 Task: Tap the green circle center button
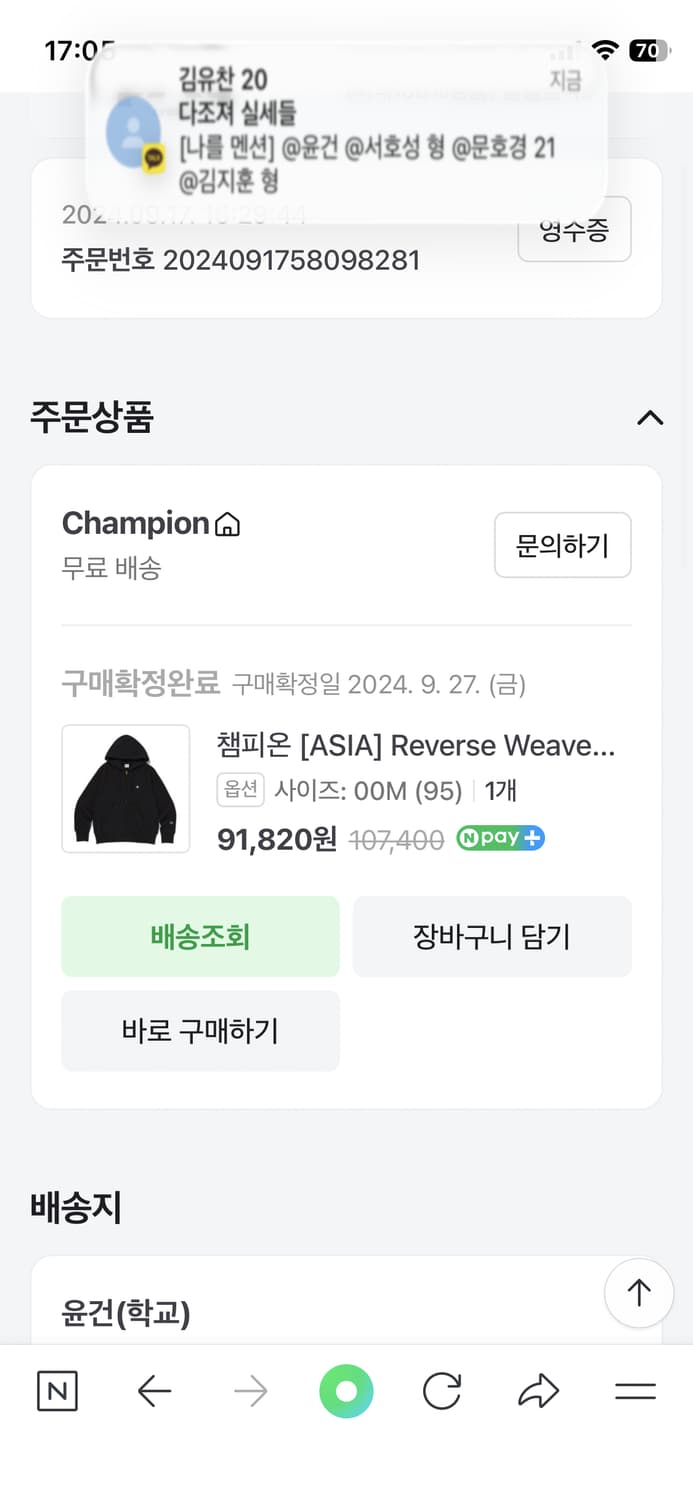tap(346, 1391)
